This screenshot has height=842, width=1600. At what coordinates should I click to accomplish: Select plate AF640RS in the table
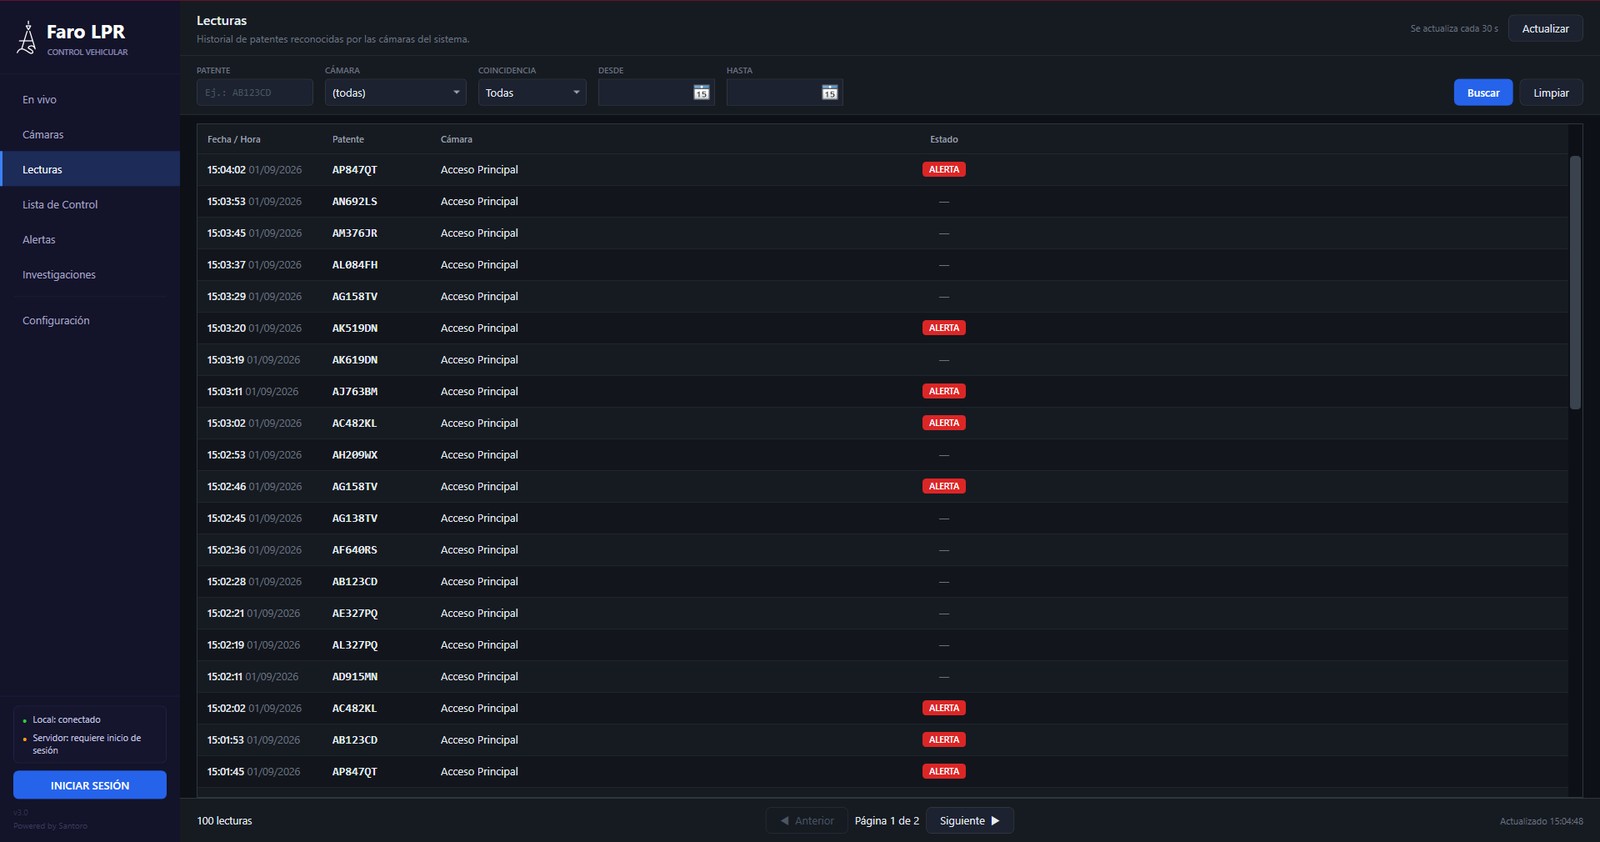pyautogui.click(x=355, y=550)
